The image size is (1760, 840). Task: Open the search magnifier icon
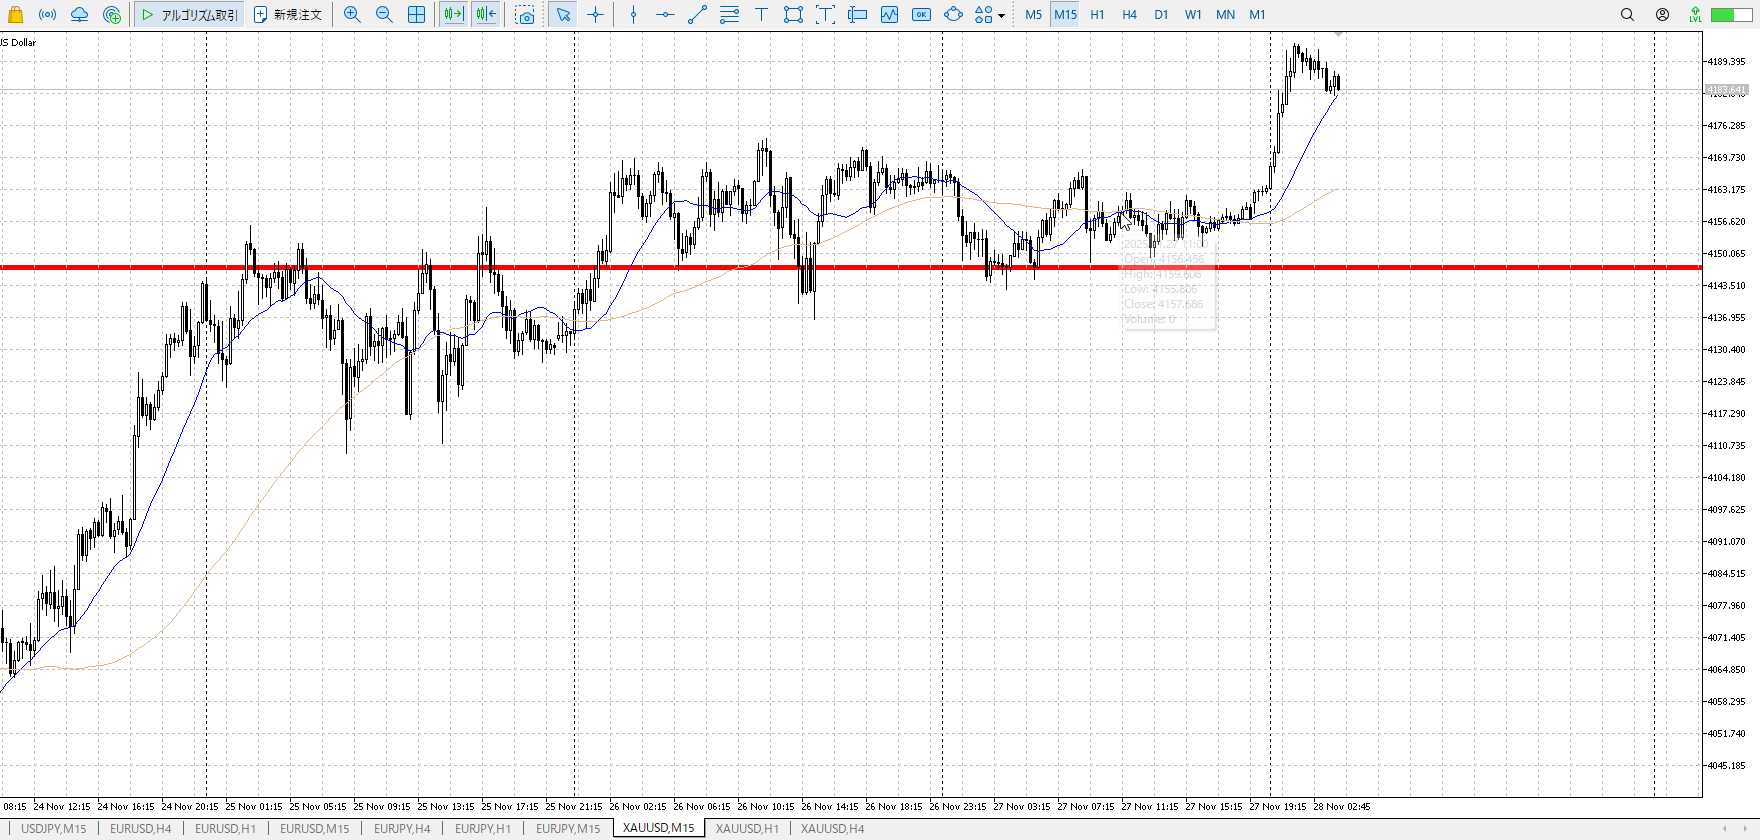click(1627, 15)
